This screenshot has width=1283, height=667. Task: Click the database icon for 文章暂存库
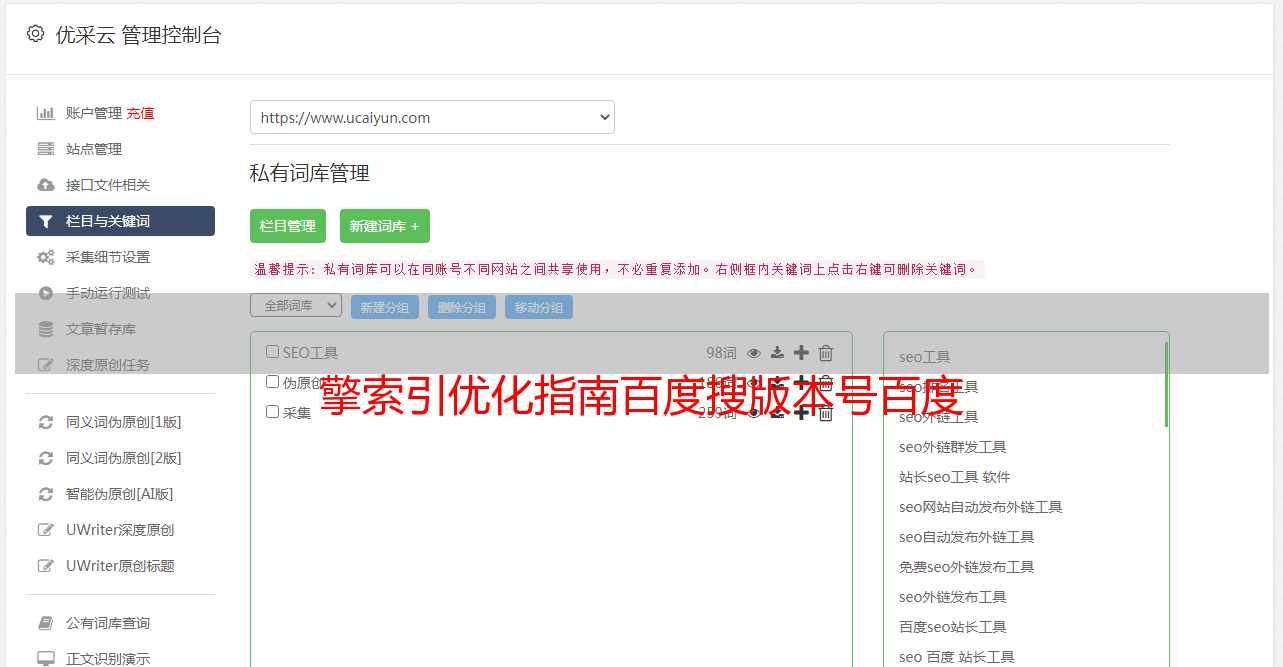[45, 329]
